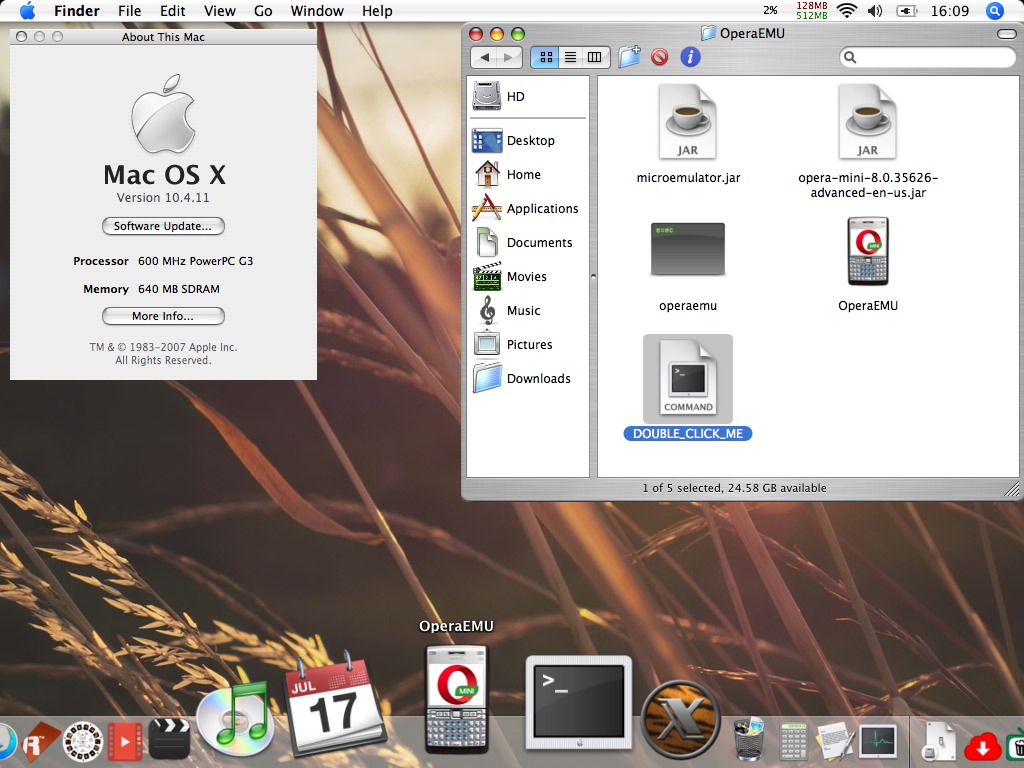Go forward in the OperaEMU Finder window
The width and height of the screenshot is (1024, 768).
(x=509, y=57)
